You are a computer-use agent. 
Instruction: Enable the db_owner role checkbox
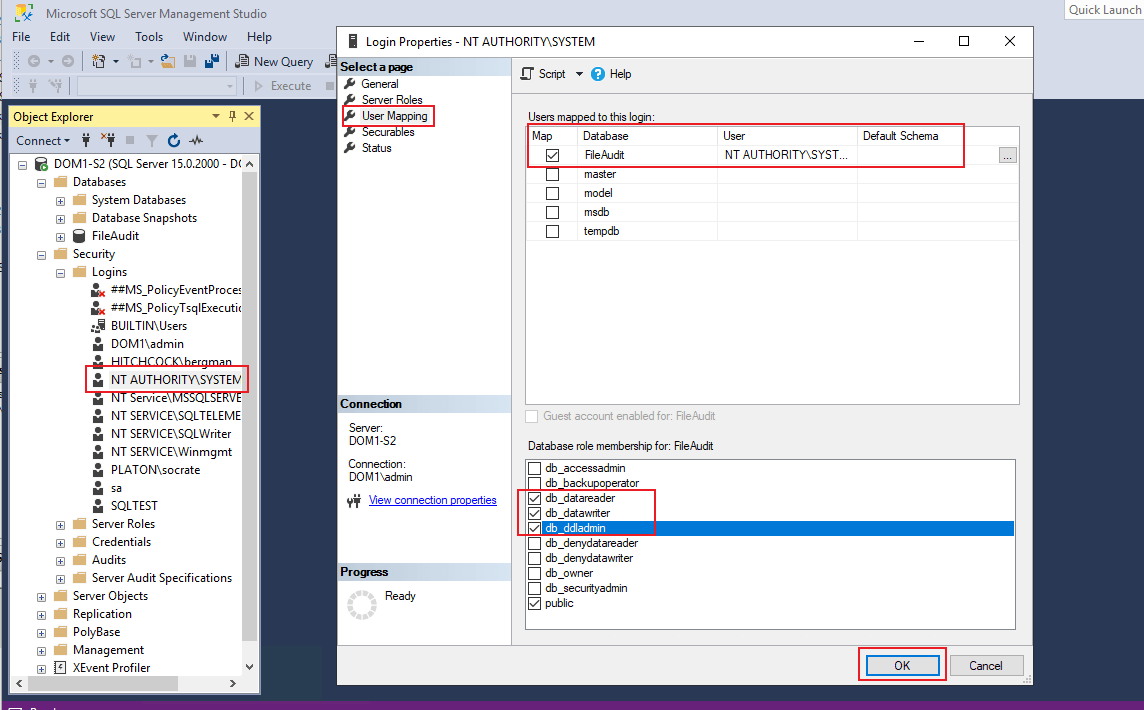535,573
